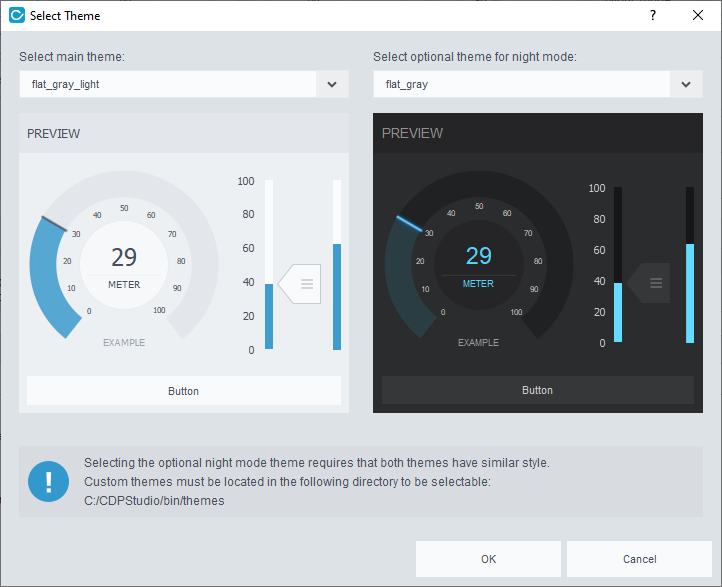Click the light theme gauge needle
This screenshot has width=722, height=587.
(x=54, y=224)
